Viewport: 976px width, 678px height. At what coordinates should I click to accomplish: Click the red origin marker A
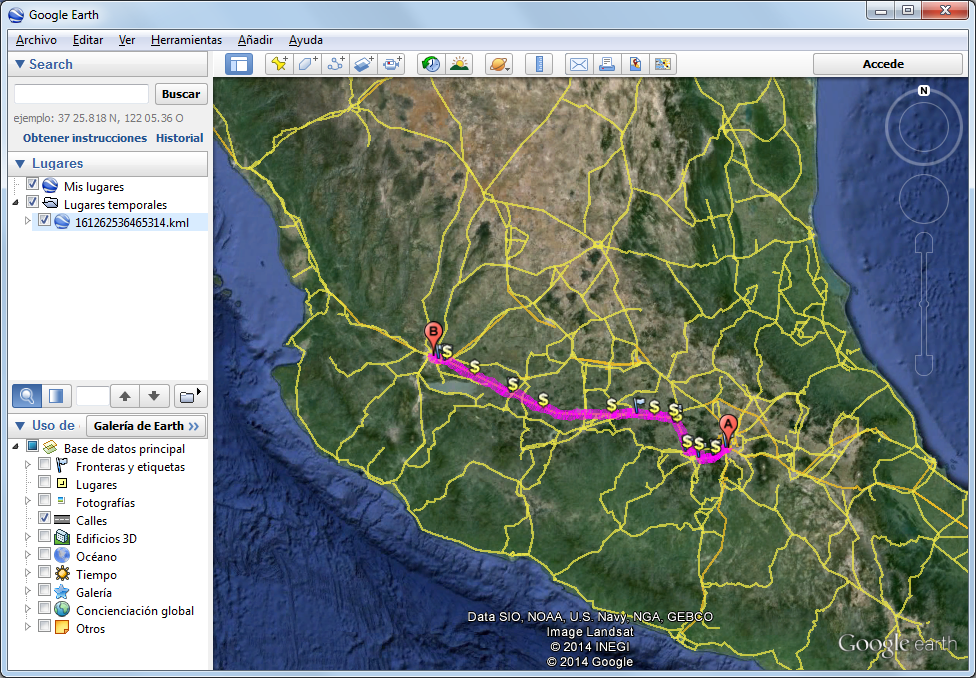(728, 430)
